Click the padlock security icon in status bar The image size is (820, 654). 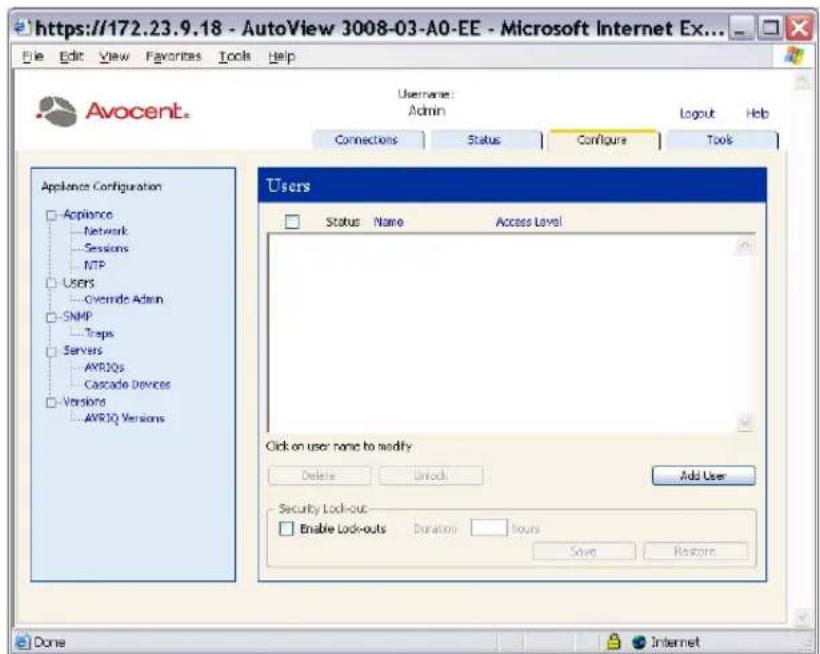click(614, 641)
